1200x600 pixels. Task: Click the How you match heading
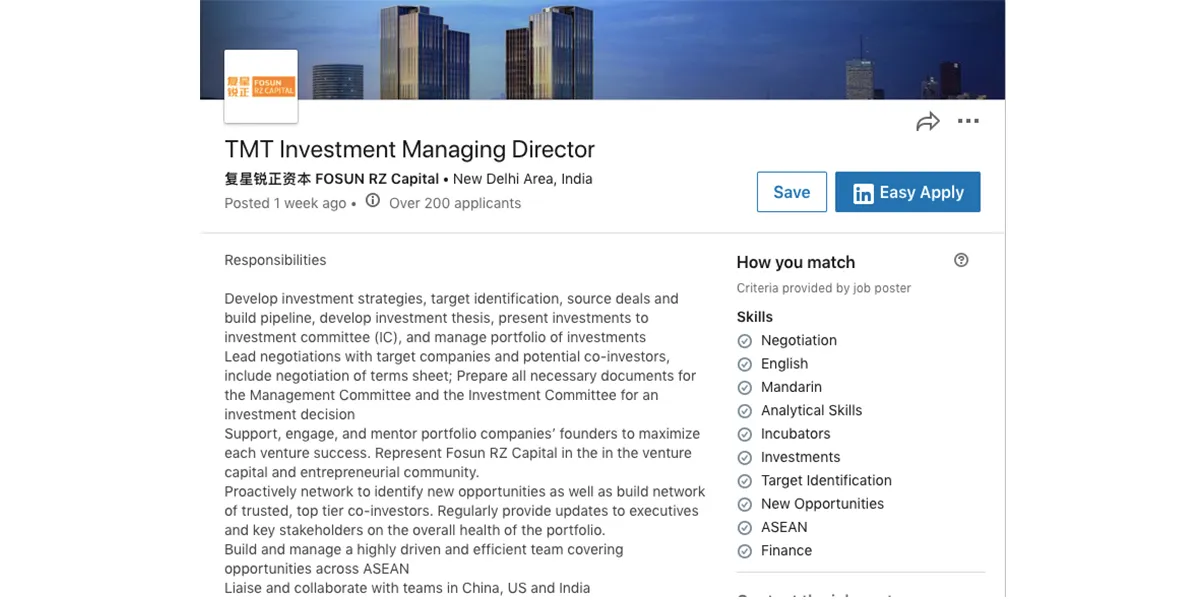point(796,262)
